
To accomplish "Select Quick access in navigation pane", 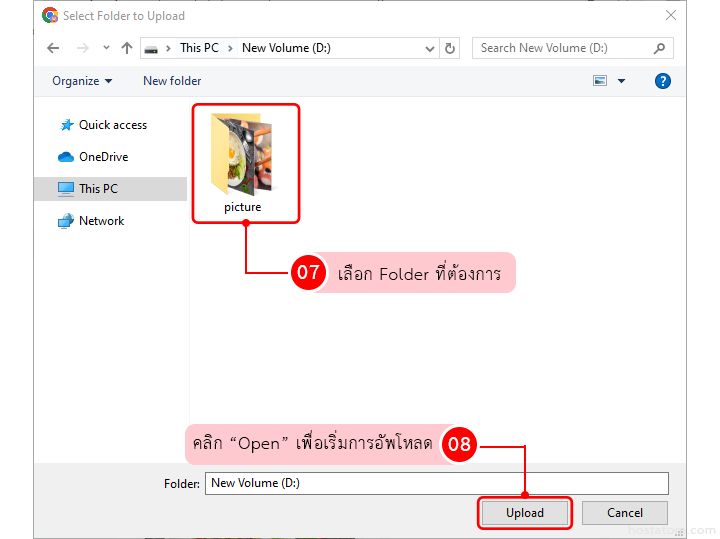I will 110,125.
